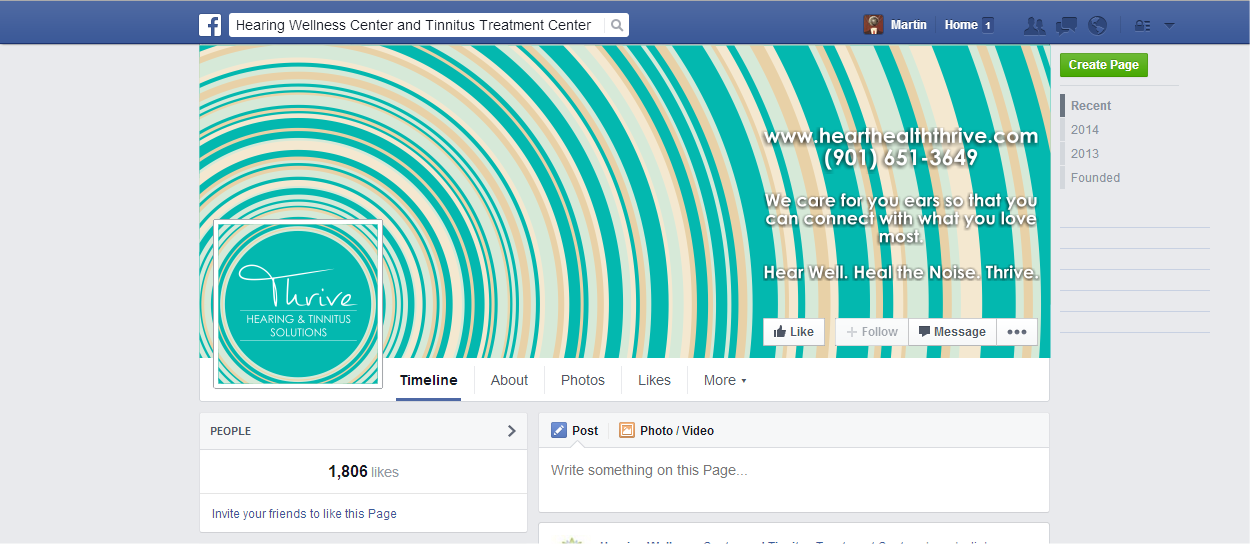
Task: Click the PEOPLE section header
Action: point(363,431)
